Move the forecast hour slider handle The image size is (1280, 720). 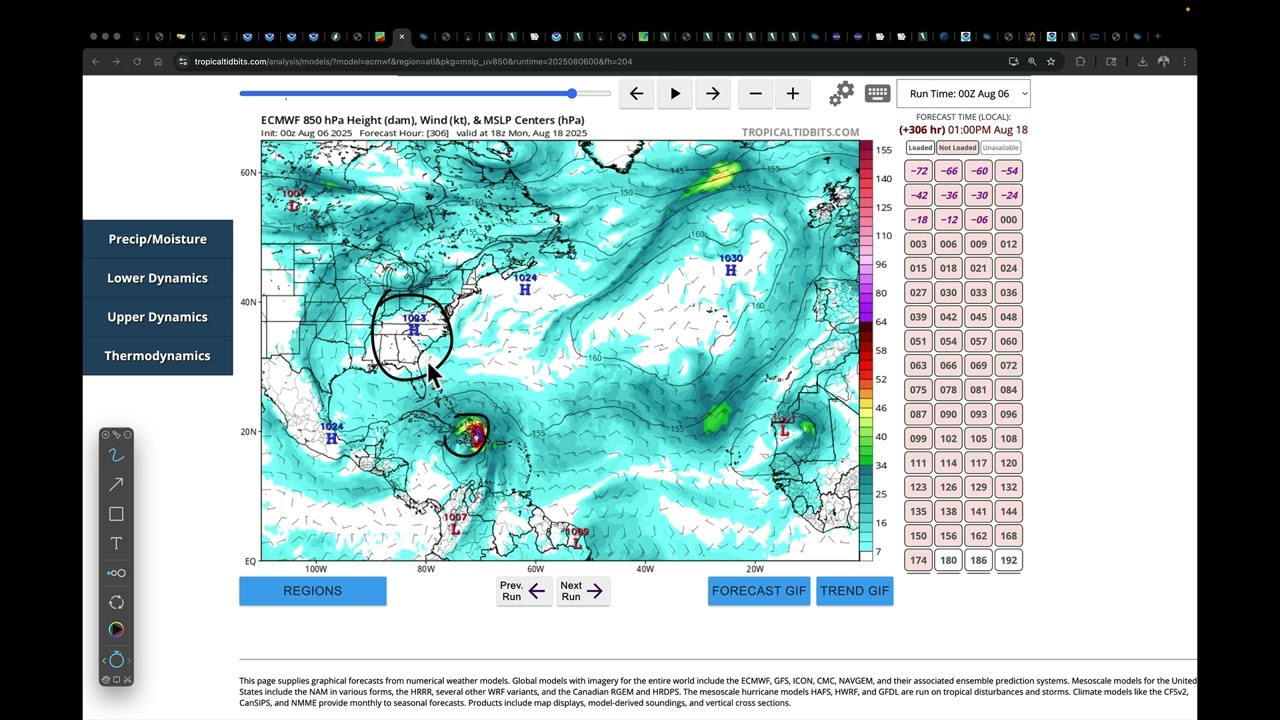coord(572,93)
